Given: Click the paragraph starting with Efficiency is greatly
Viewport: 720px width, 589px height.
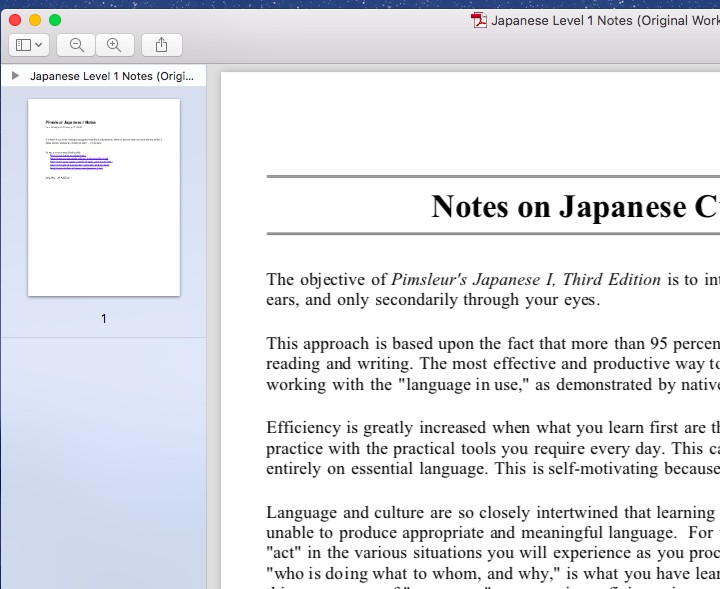Looking at the screenshot, I should click(492, 448).
